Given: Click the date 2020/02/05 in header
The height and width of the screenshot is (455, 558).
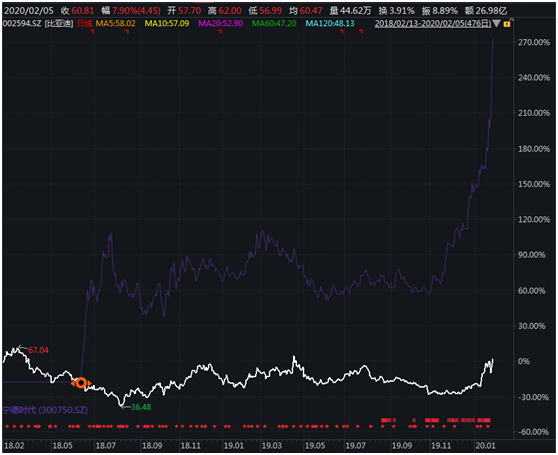Looking at the screenshot, I should pyautogui.click(x=29, y=11).
